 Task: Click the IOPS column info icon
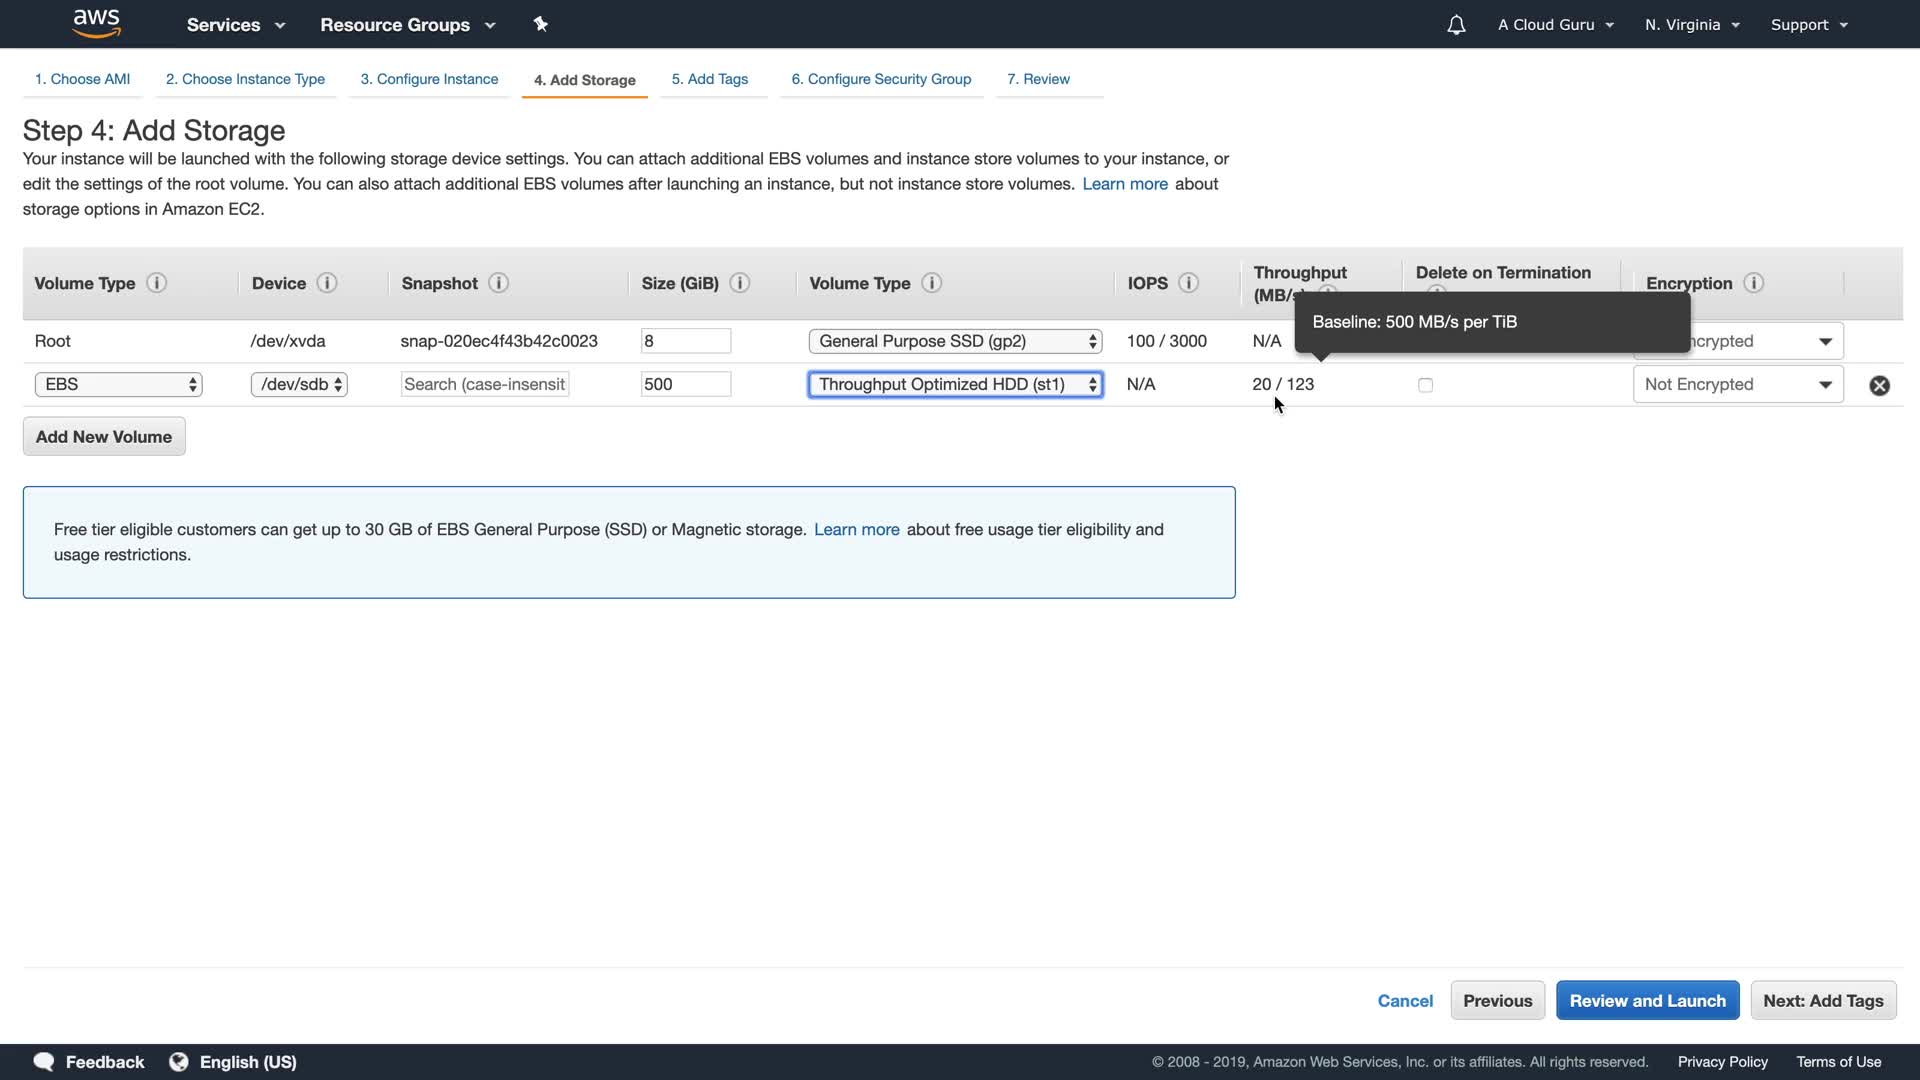[x=1188, y=283]
